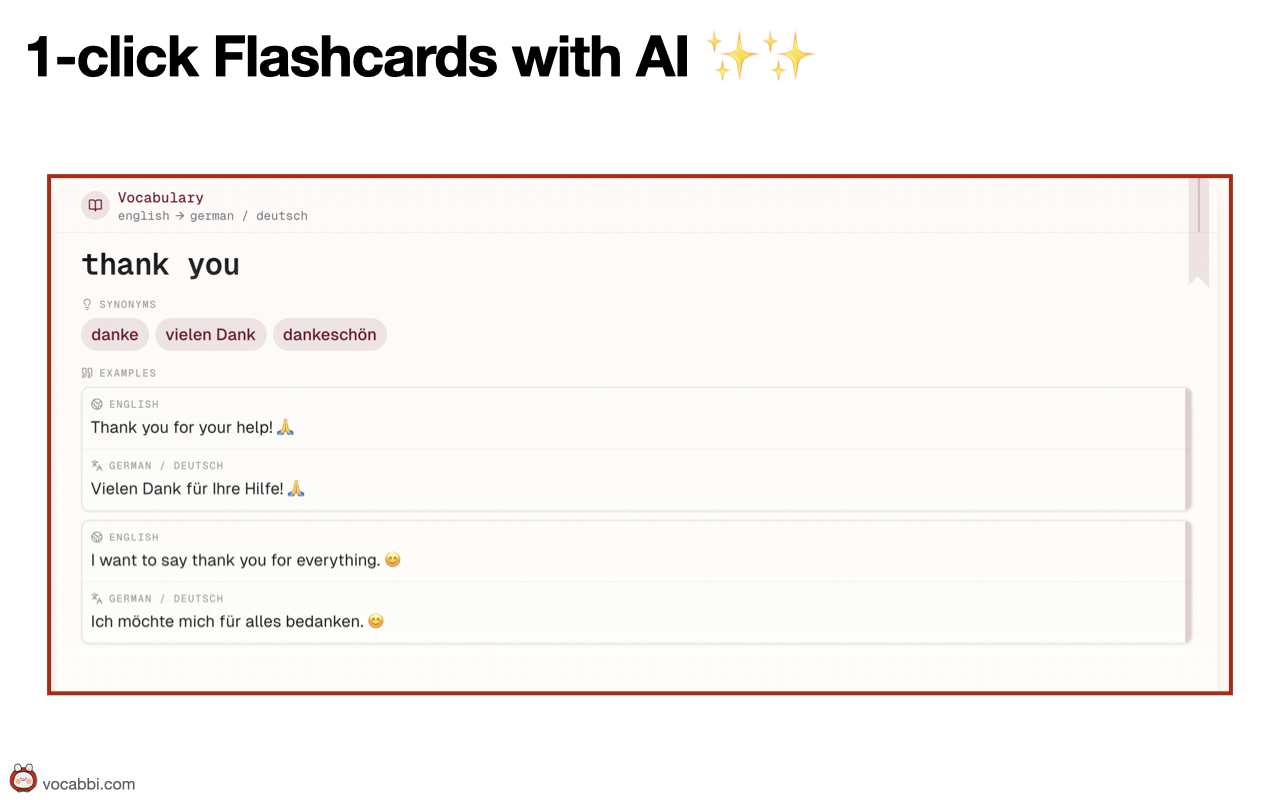Screen dimensions: 1280x800
Task: Select the translate icon in the second German example
Action: pyautogui.click(x=95, y=598)
